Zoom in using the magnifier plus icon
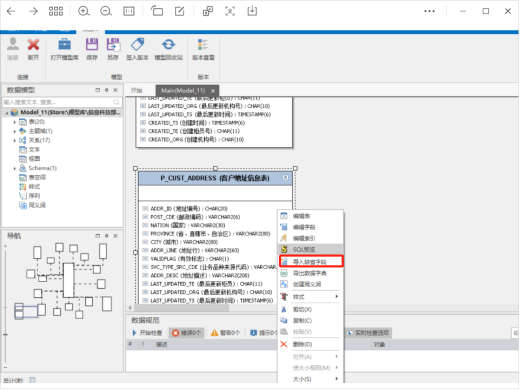Viewport: 520px width, 390px height. point(83,11)
